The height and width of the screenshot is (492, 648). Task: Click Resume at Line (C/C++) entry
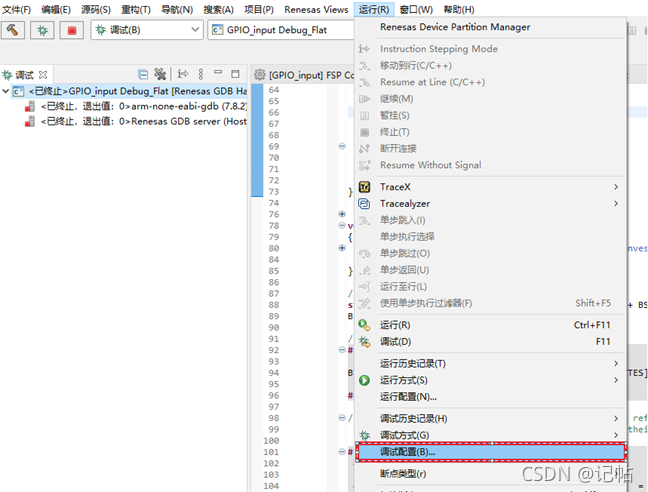[491, 82]
